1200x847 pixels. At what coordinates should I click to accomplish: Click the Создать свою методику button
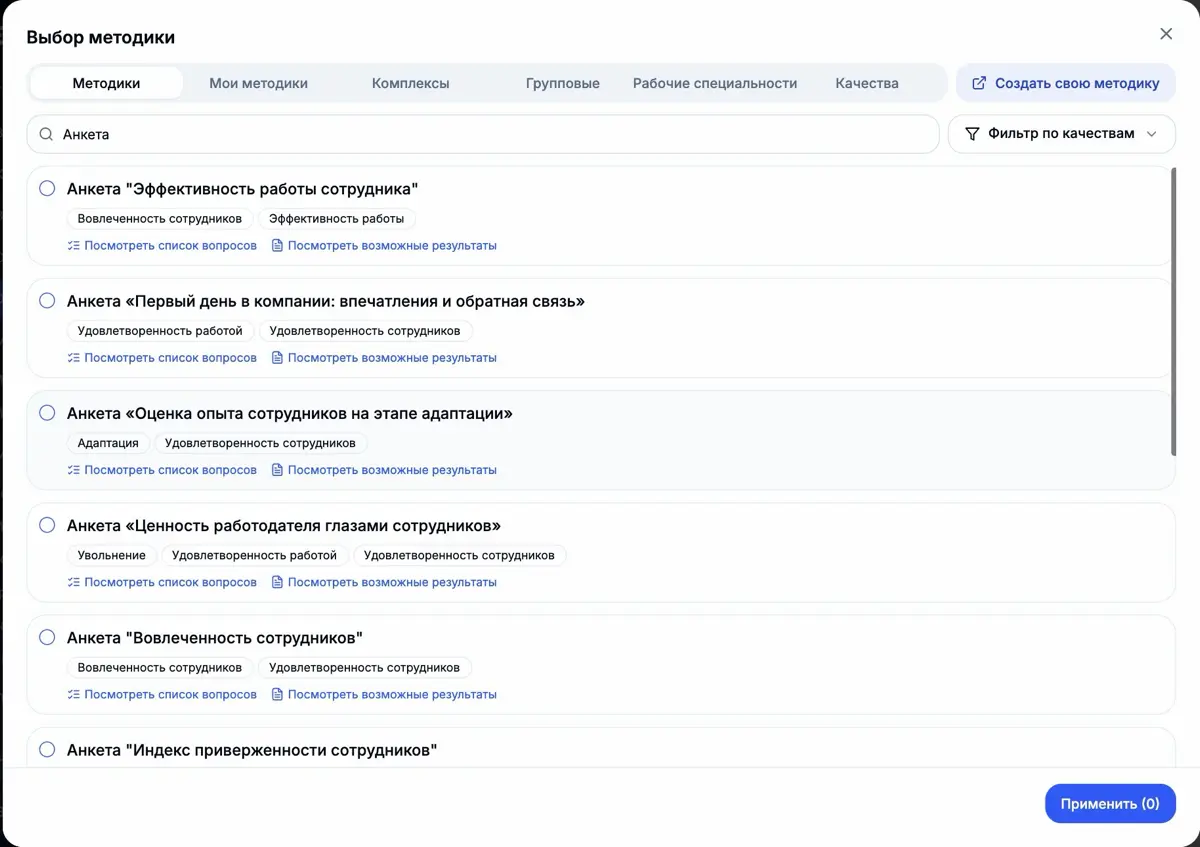1066,83
